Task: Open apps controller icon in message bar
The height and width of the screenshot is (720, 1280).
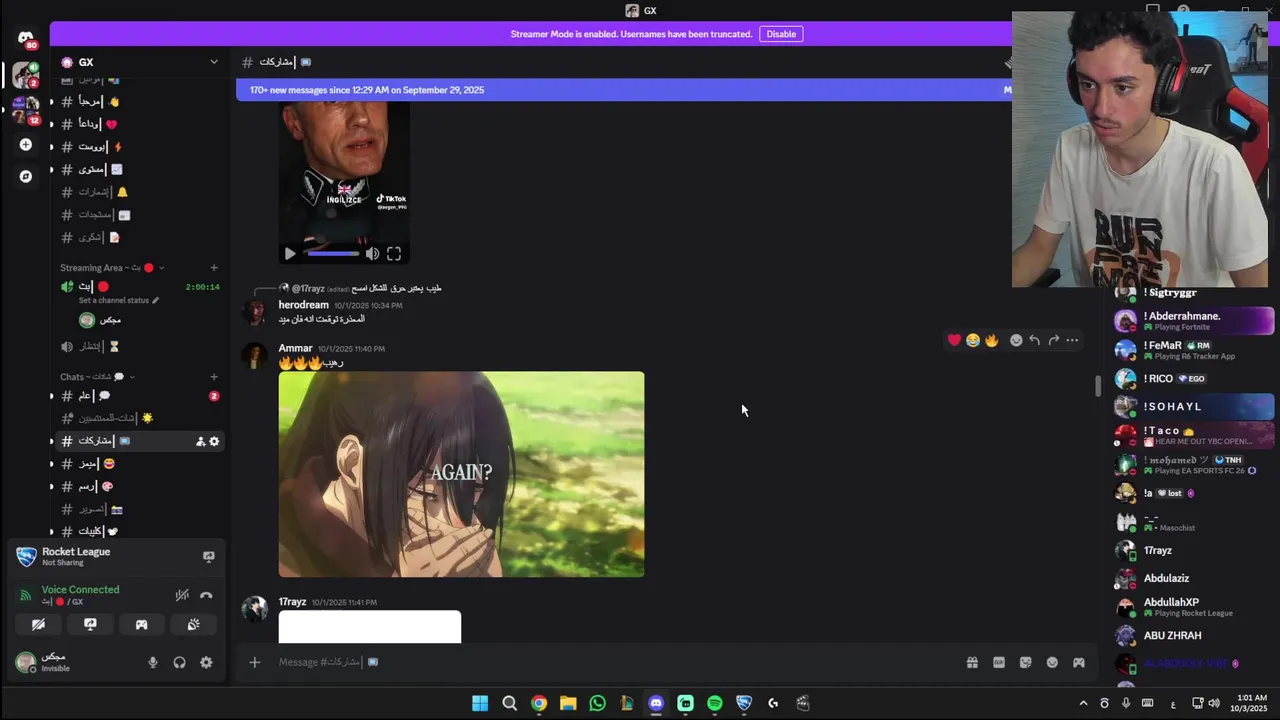Action: point(1079,662)
